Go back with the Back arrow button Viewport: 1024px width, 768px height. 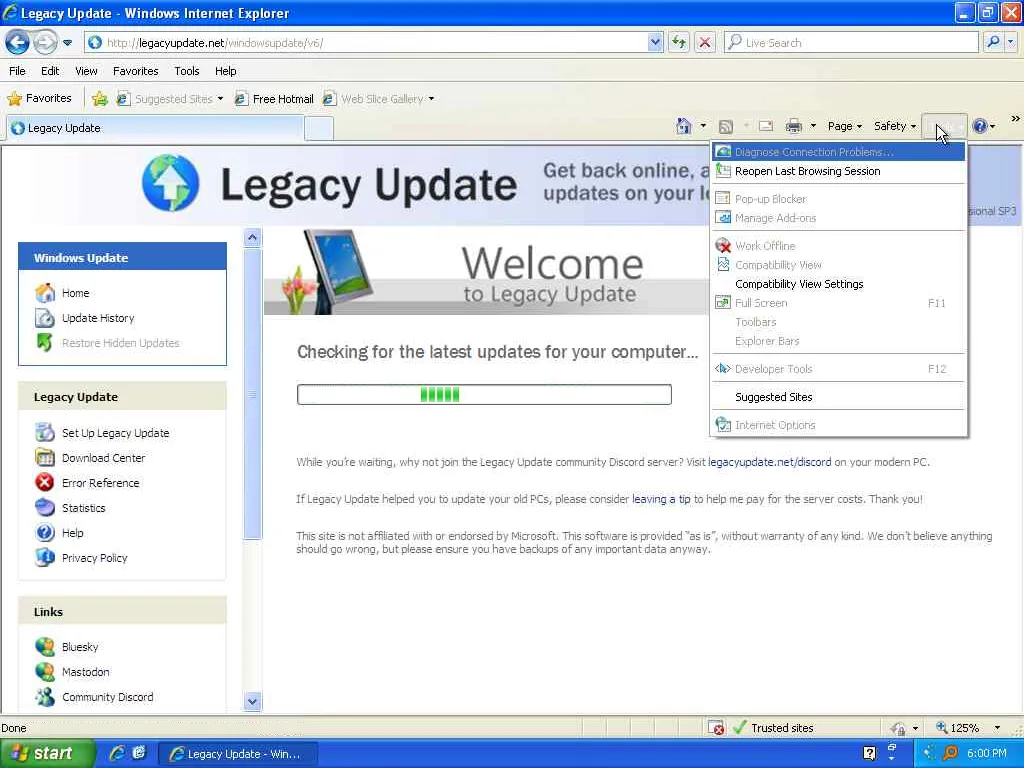(17, 43)
